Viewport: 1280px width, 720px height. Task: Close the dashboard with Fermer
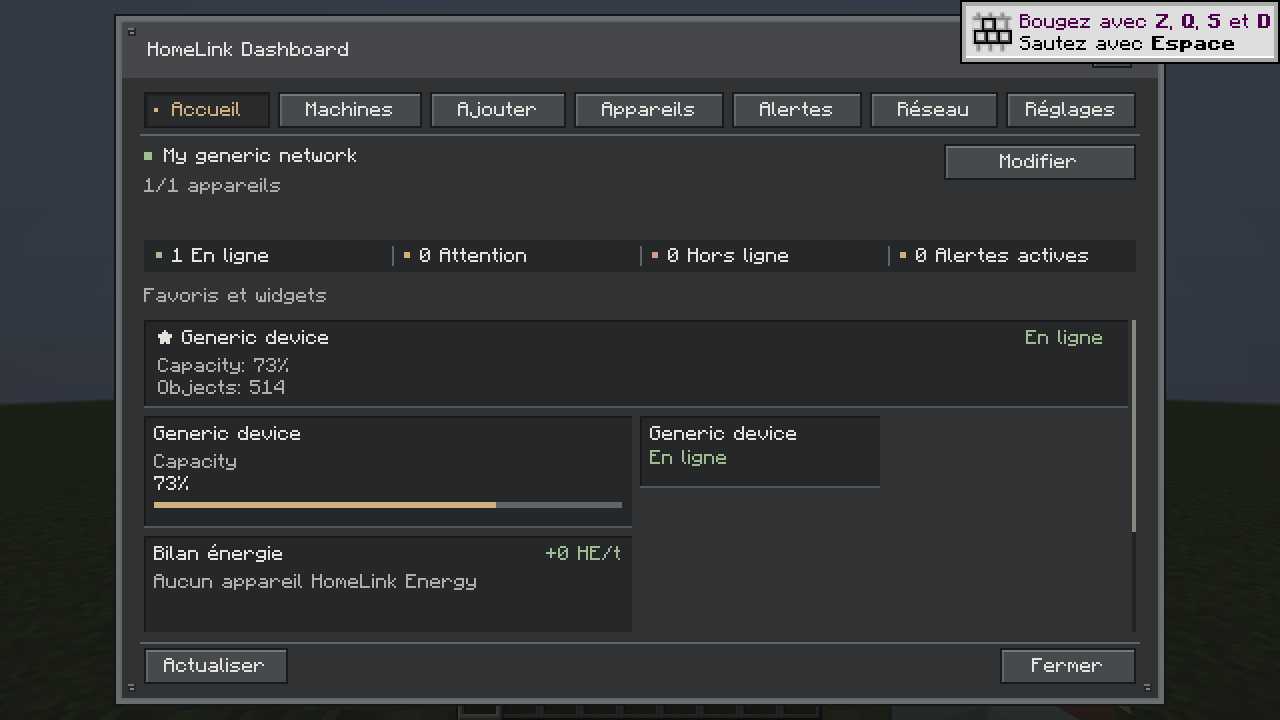coord(1067,666)
